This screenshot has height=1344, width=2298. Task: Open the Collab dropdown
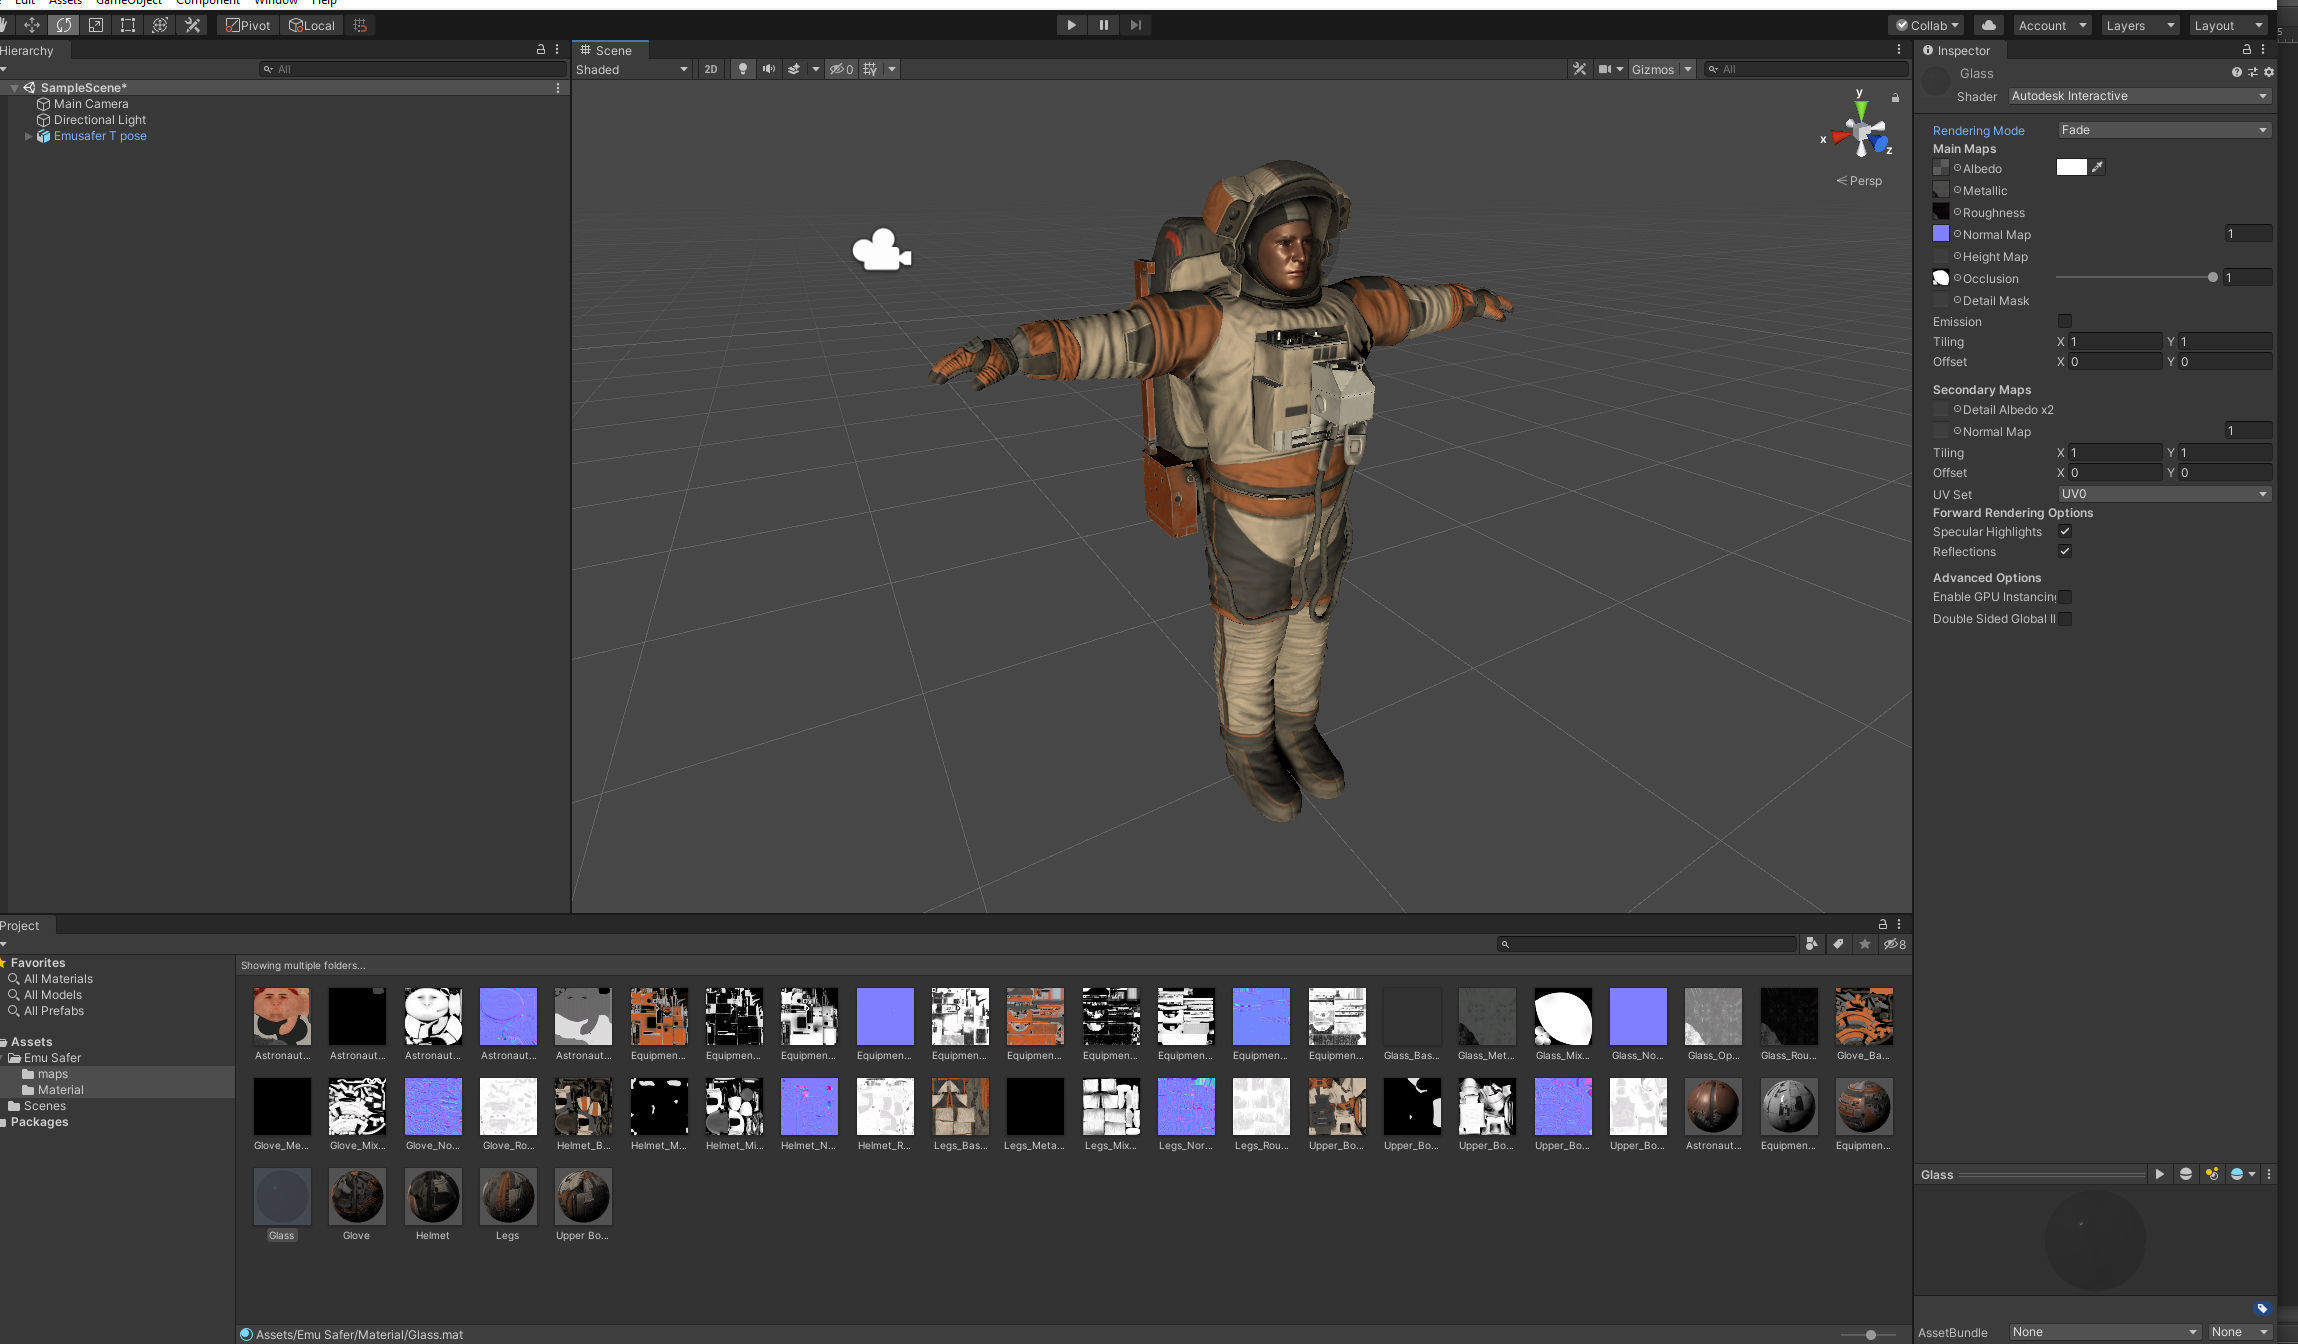pos(1927,25)
